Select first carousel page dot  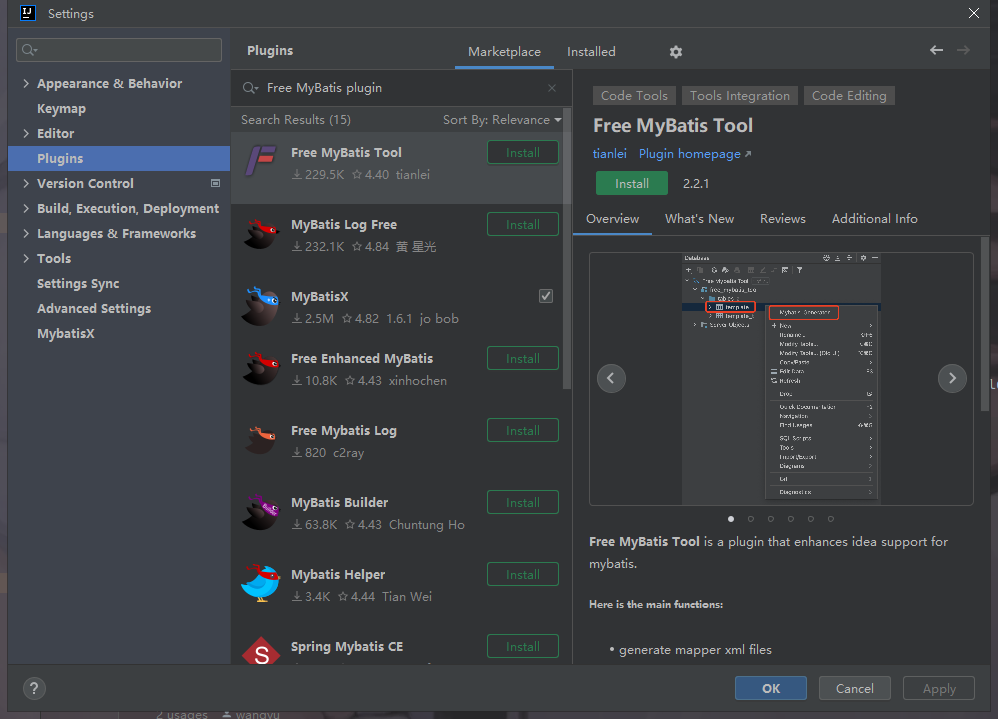[x=731, y=519]
